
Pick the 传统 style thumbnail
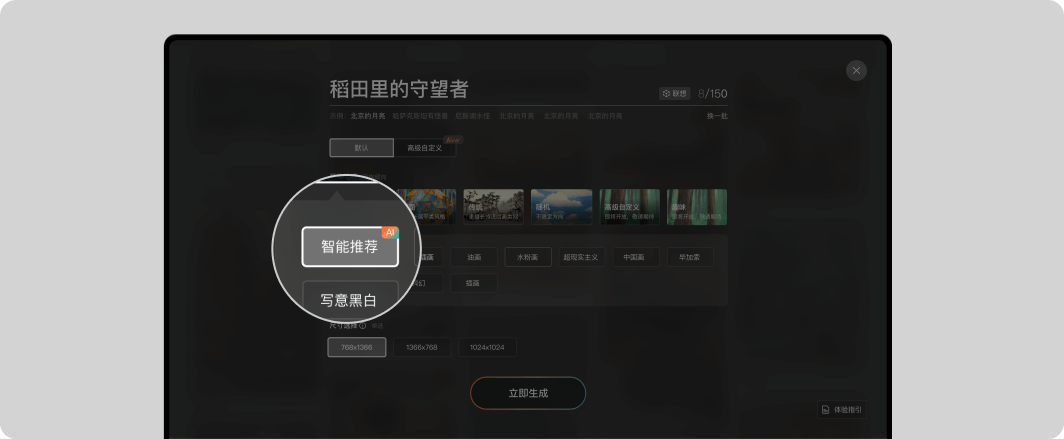493,206
